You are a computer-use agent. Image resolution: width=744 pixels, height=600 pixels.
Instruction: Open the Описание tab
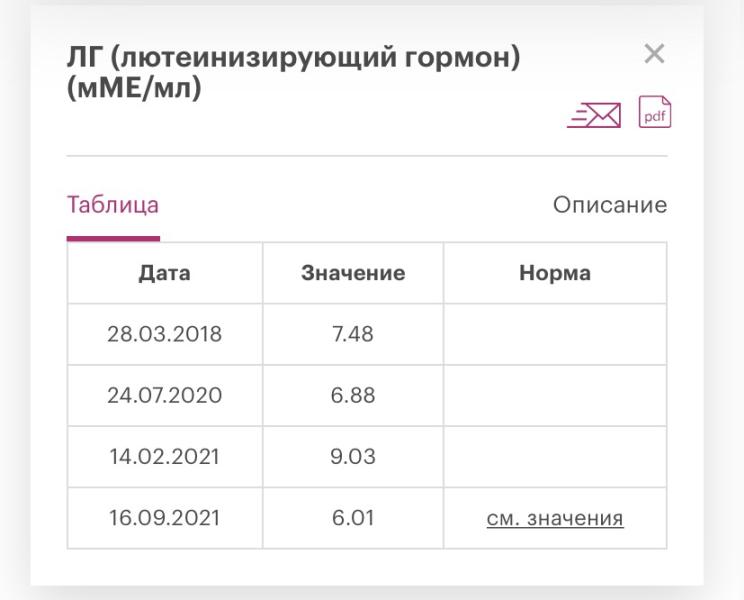610,205
